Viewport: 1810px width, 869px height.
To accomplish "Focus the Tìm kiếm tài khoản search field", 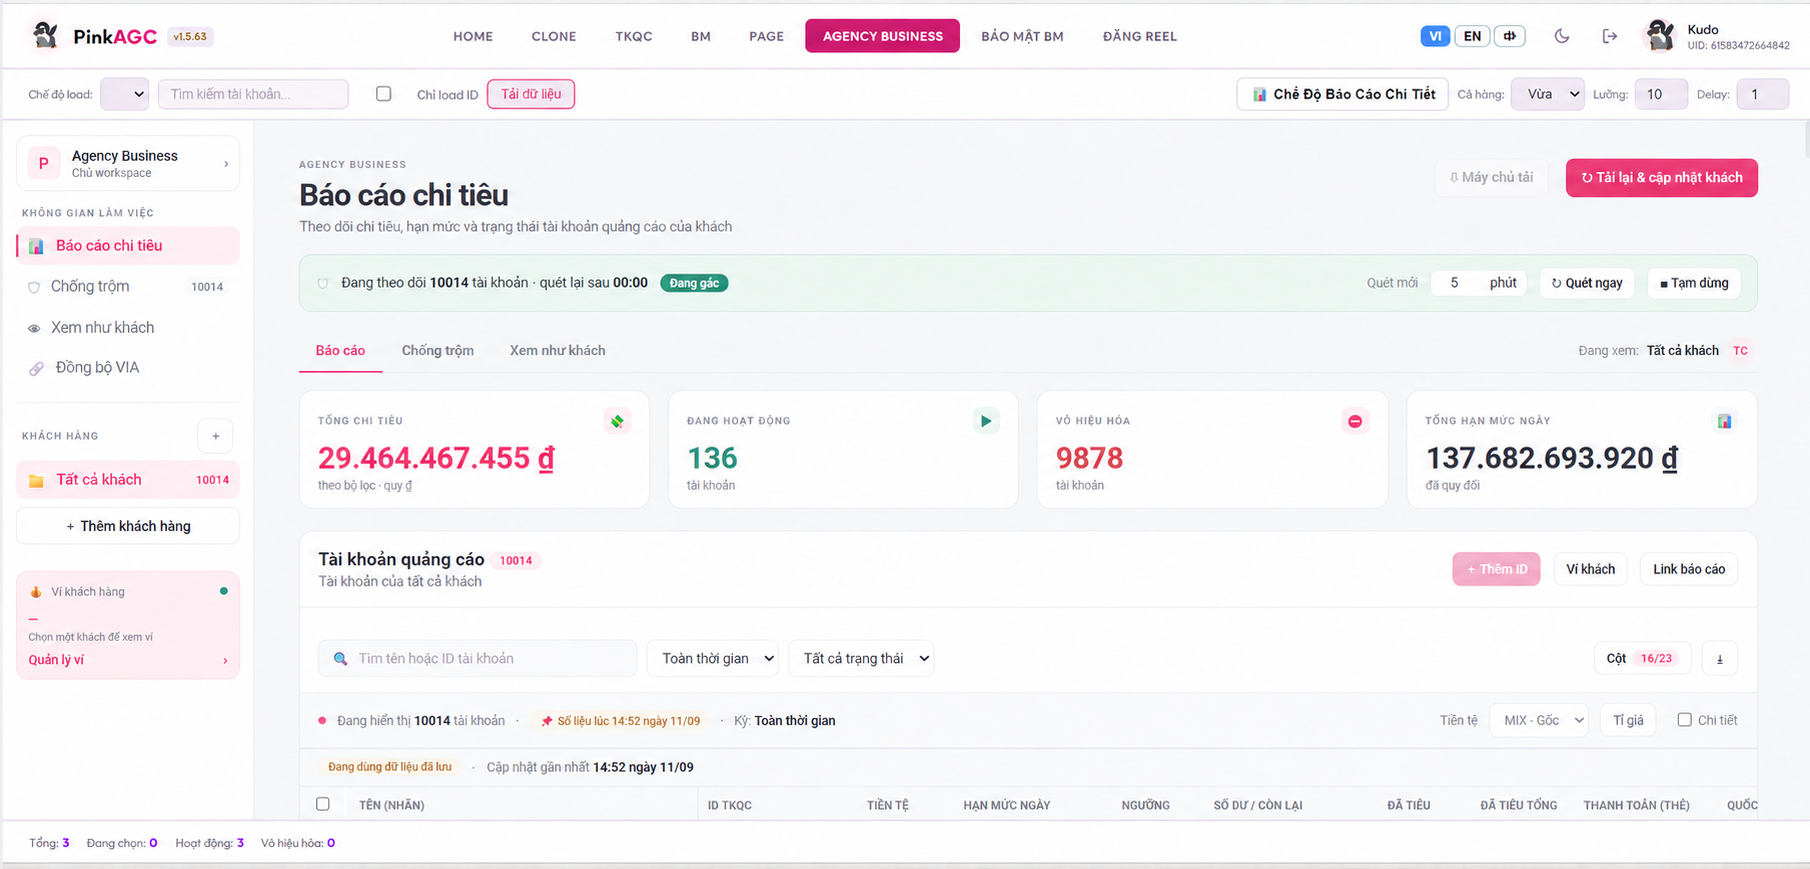I will pos(253,94).
